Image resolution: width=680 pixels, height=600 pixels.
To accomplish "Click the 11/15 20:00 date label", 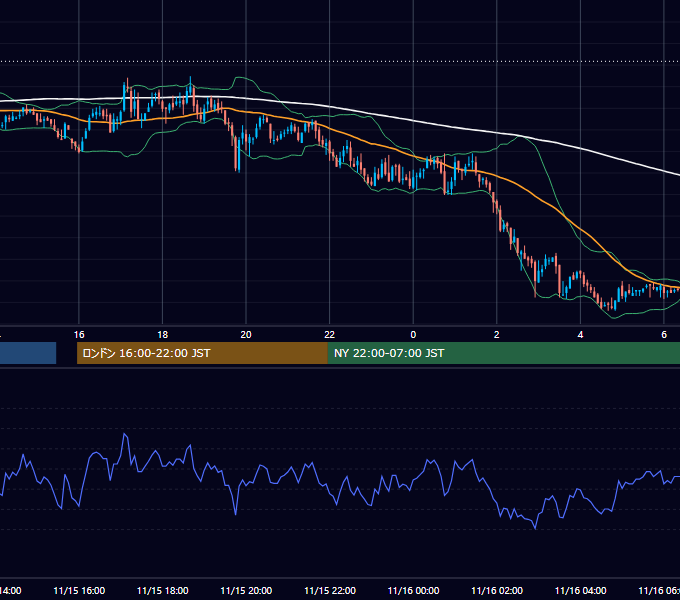I will [246, 590].
